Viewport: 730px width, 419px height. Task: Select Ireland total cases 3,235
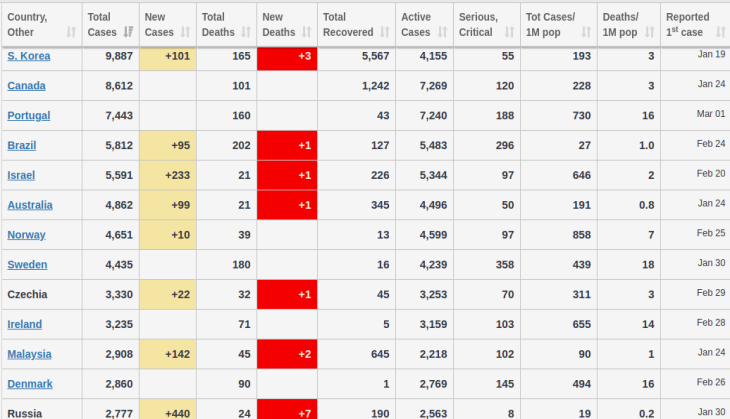(x=119, y=324)
